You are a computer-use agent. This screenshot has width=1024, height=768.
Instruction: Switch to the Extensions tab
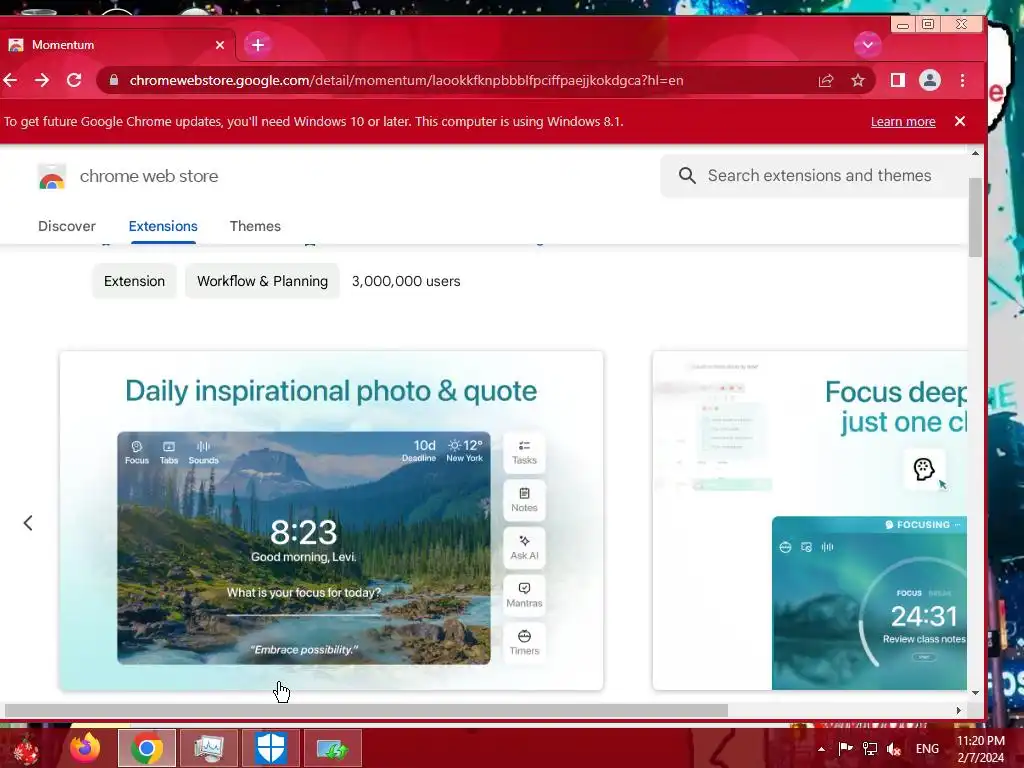(163, 226)
